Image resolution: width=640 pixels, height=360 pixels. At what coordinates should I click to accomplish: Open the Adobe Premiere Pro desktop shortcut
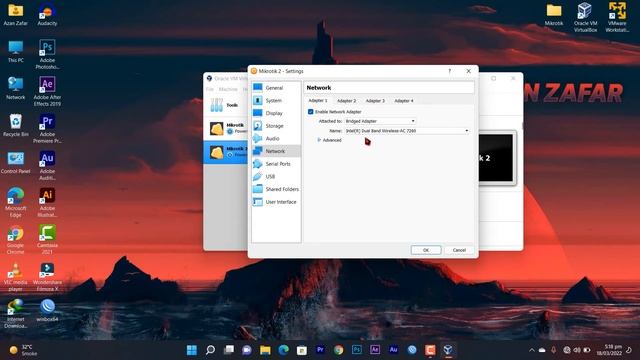point(47,128)
